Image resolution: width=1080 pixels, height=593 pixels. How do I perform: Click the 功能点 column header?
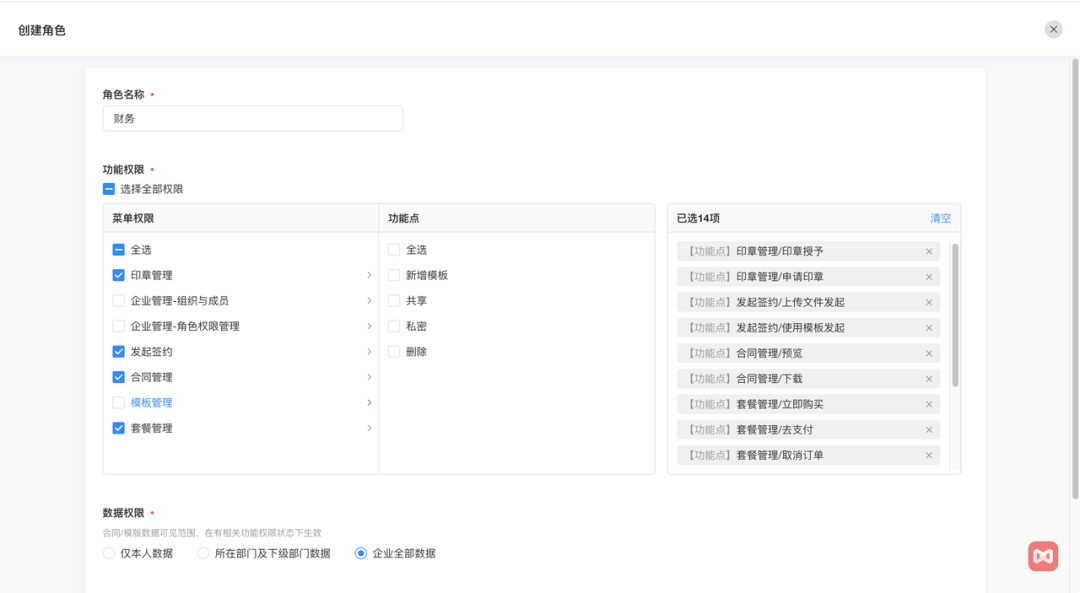[404, 218]
